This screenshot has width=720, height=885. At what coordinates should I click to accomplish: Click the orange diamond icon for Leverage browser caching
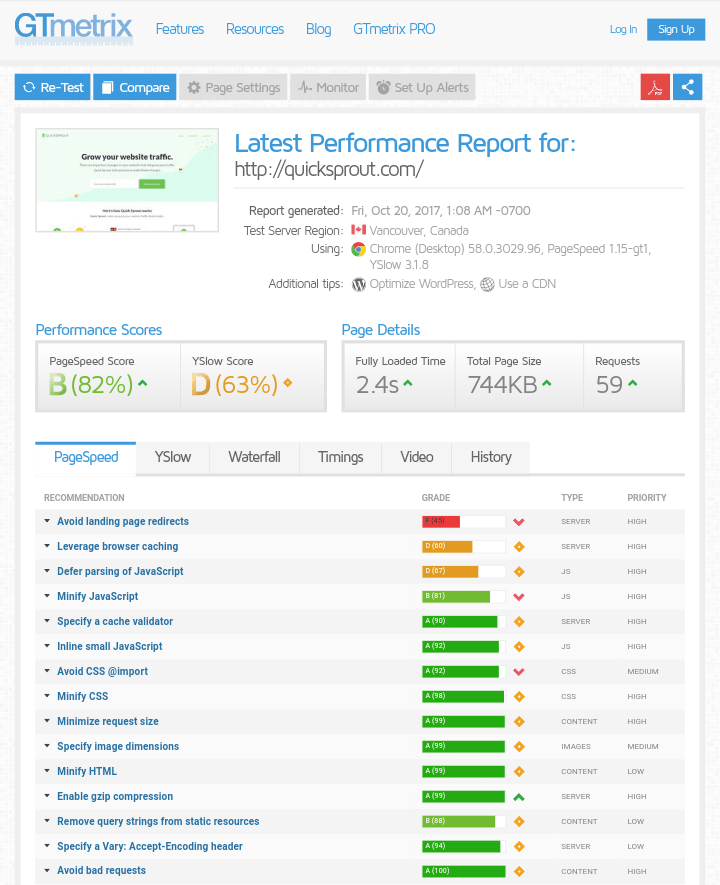tap(519, 547)
